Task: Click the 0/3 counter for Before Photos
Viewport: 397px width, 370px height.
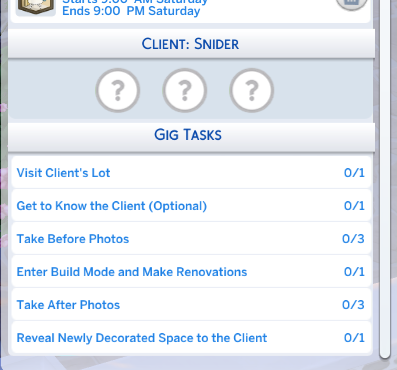Action: pos(353,239)
